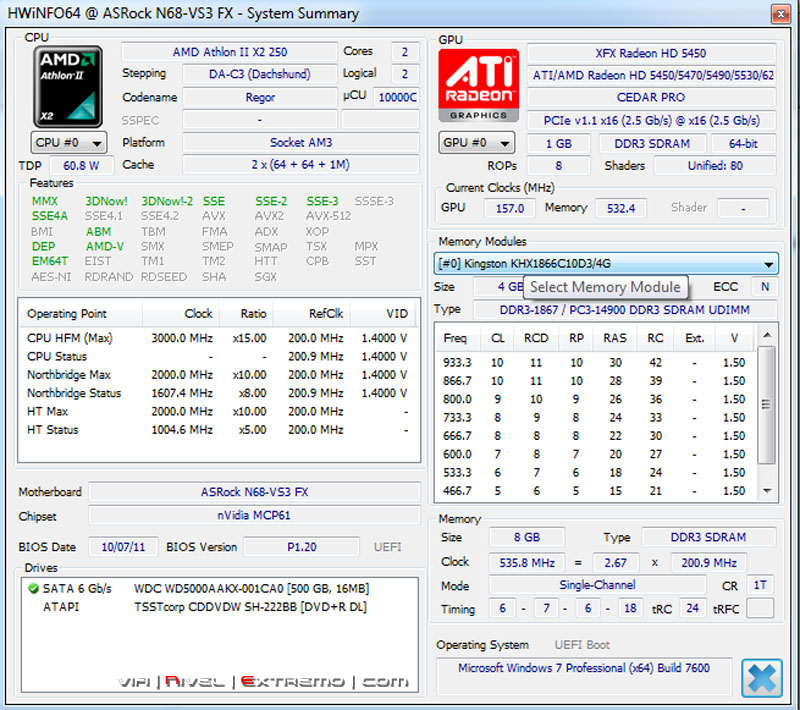Click the µCU value 10000C
Screen dimensions: 800x710
[x=397, y=97]
